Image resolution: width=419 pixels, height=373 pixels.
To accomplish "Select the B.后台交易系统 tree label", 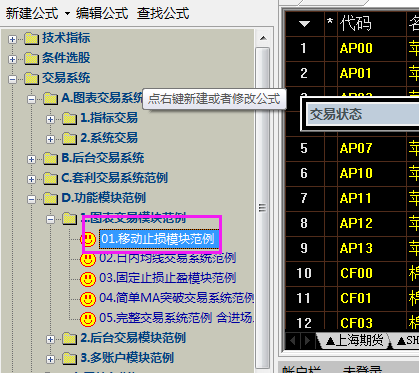I will click(x=103, y=158).
